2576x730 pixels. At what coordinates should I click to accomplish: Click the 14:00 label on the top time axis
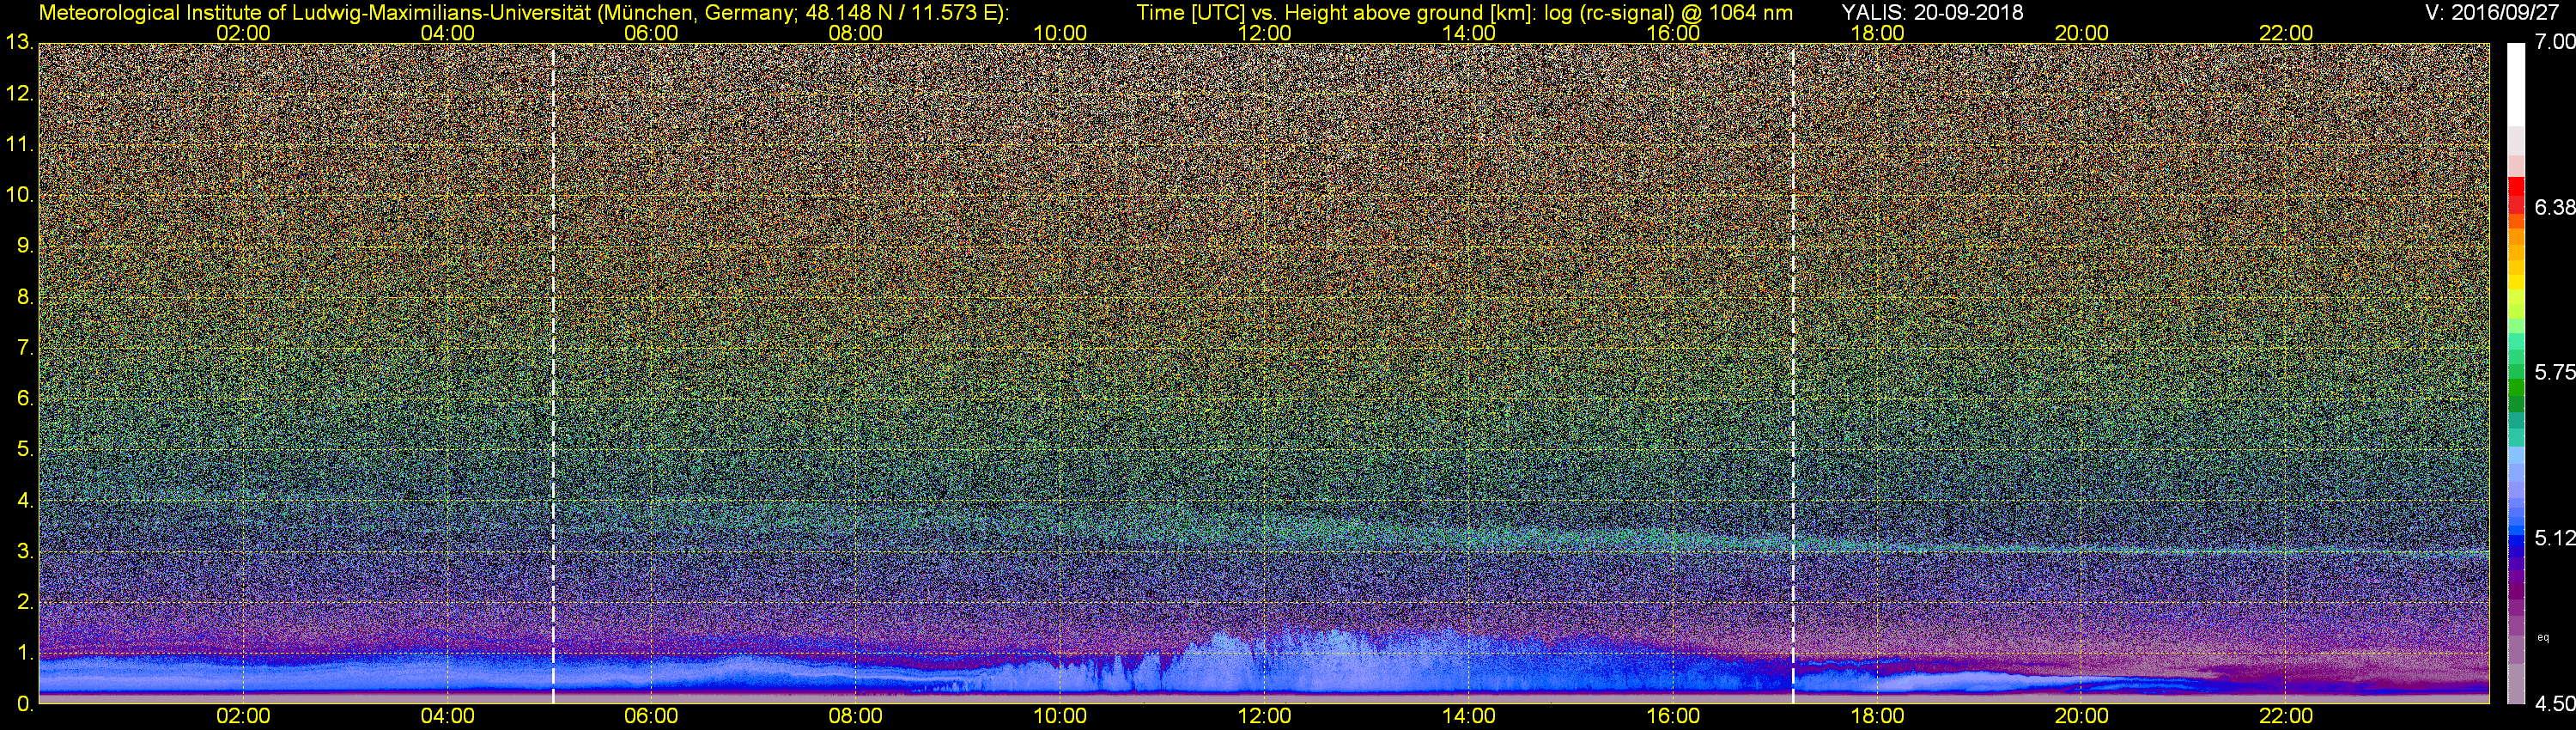[1469, 33]
